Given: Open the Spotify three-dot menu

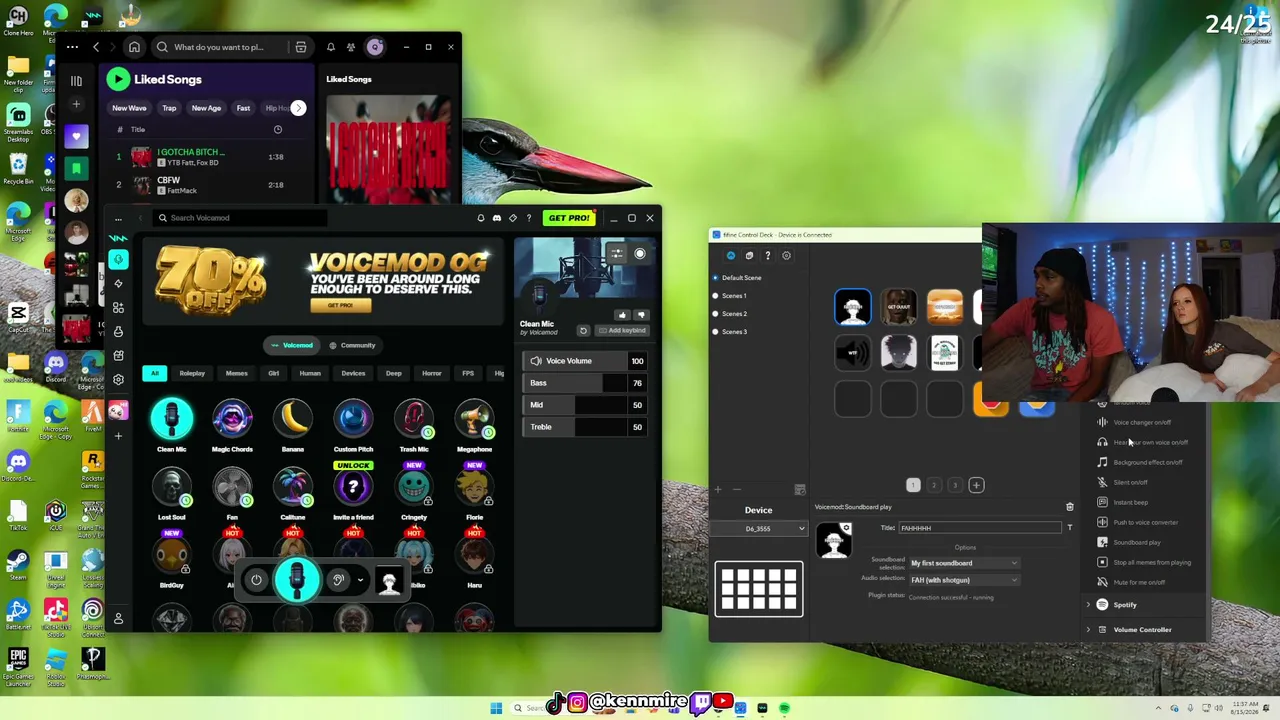Looking at the screenshot, I should click(x=72, y=47).
